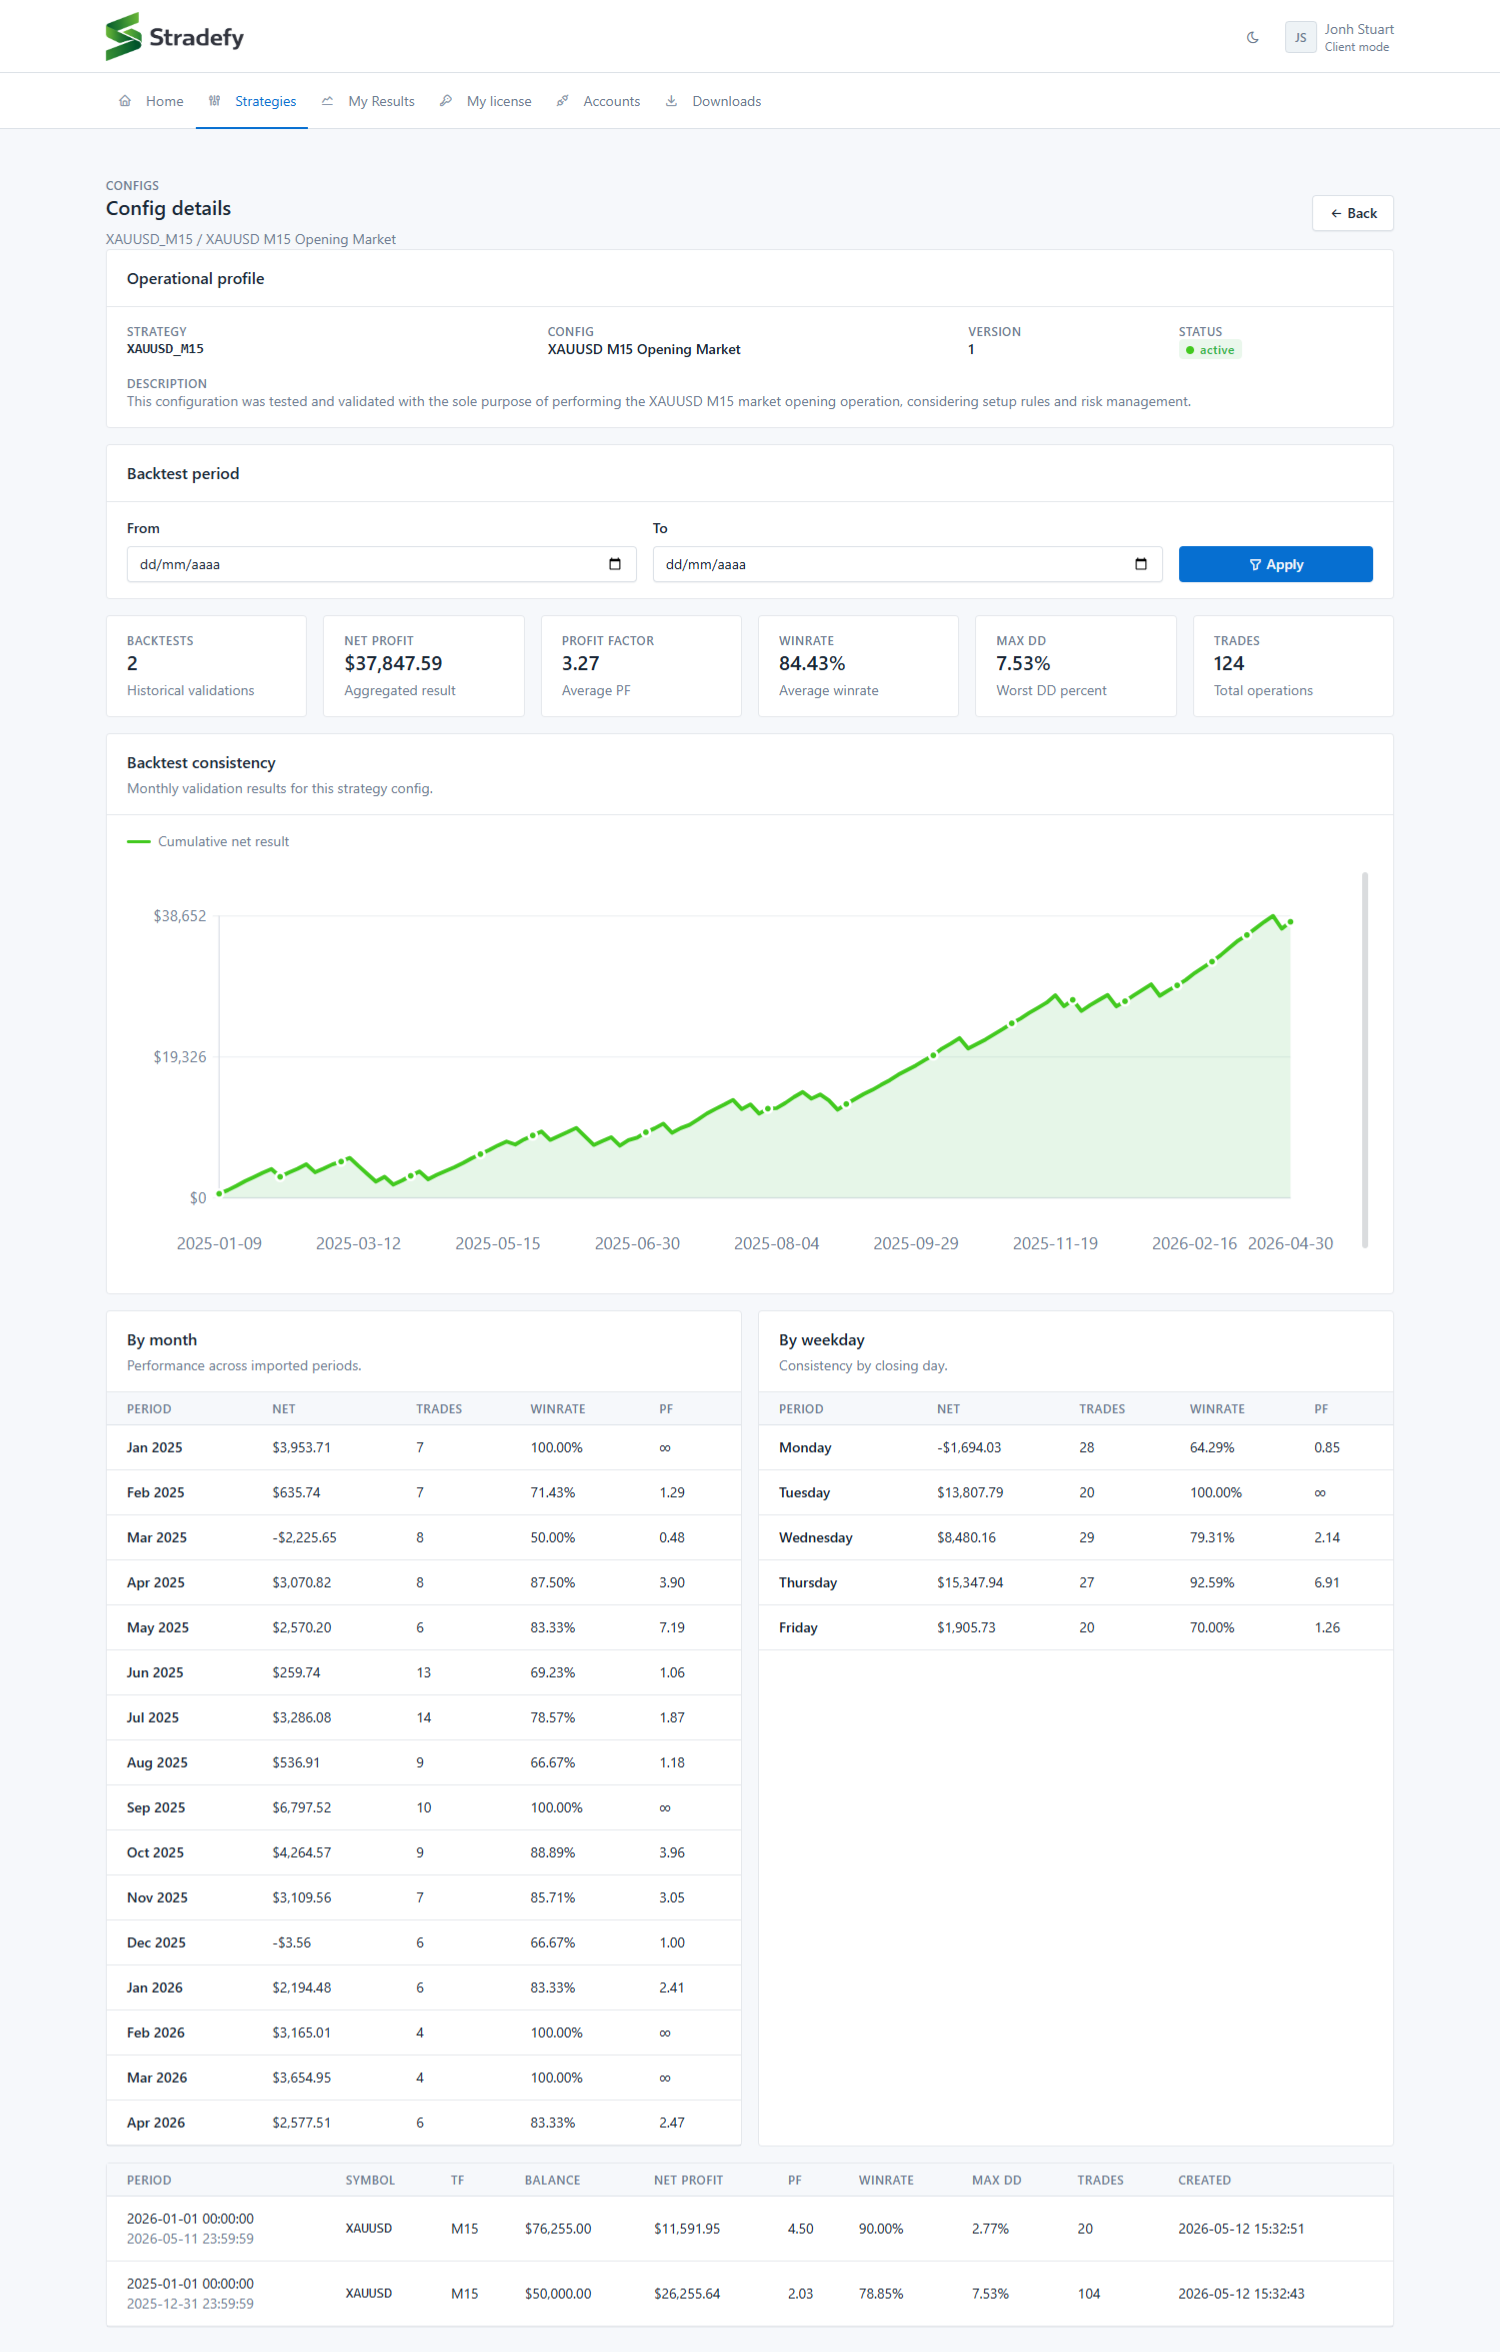Screen dimensions: 1500x2352
Task: Open the JS user avatar
Action: click(1300, 38)
